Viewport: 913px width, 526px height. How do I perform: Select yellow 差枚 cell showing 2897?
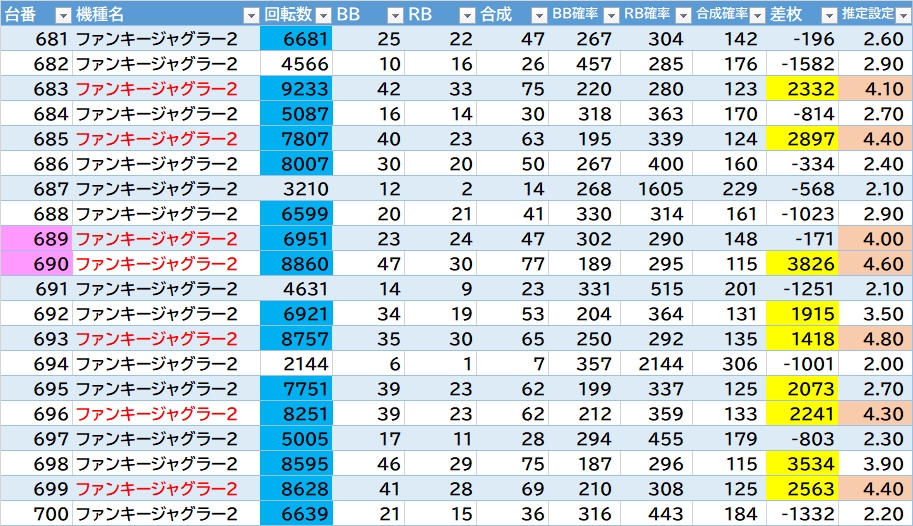coord(802,139)
